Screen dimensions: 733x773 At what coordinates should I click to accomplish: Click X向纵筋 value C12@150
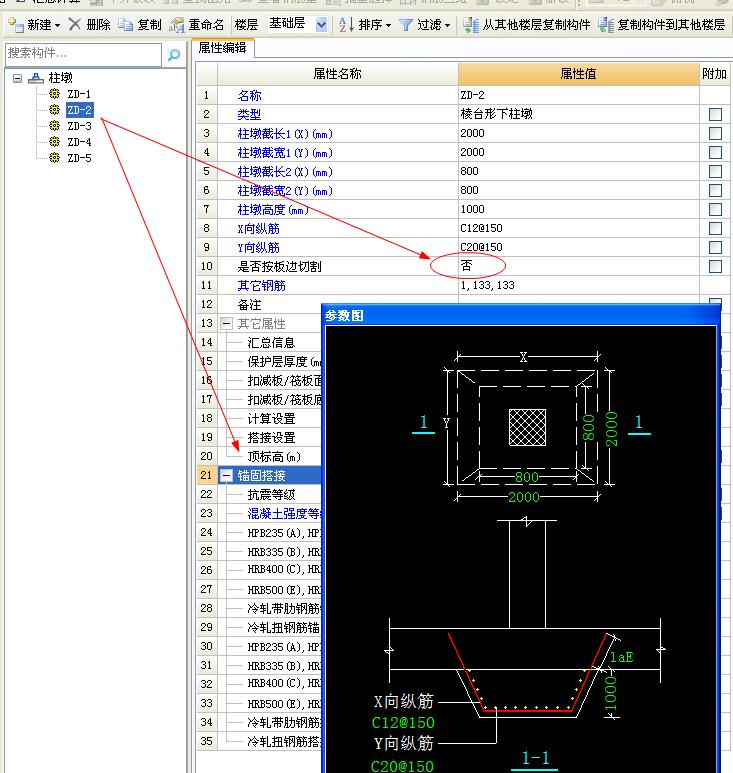578,228
